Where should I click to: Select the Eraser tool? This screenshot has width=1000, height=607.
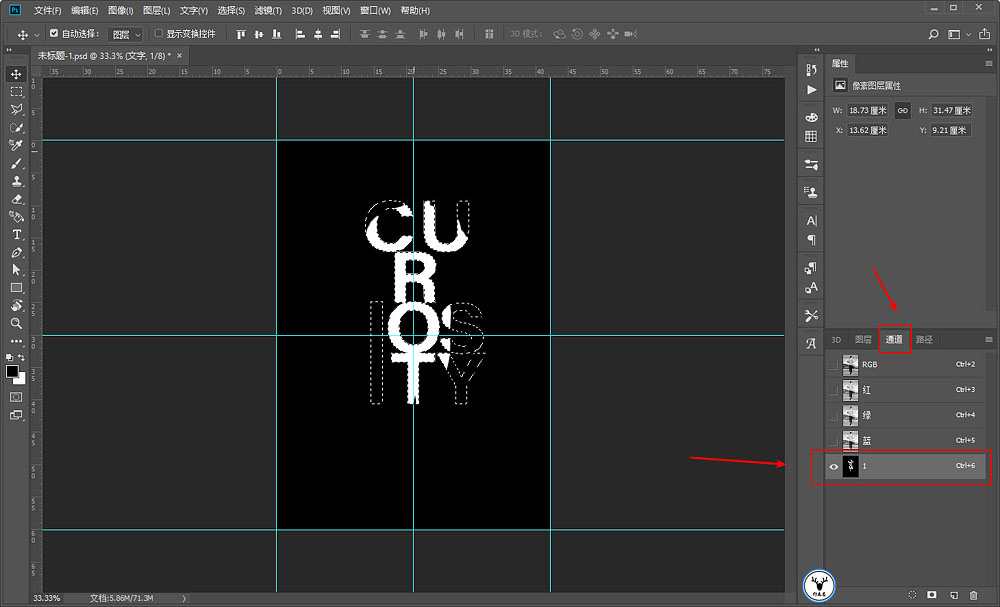coord(17,199)
